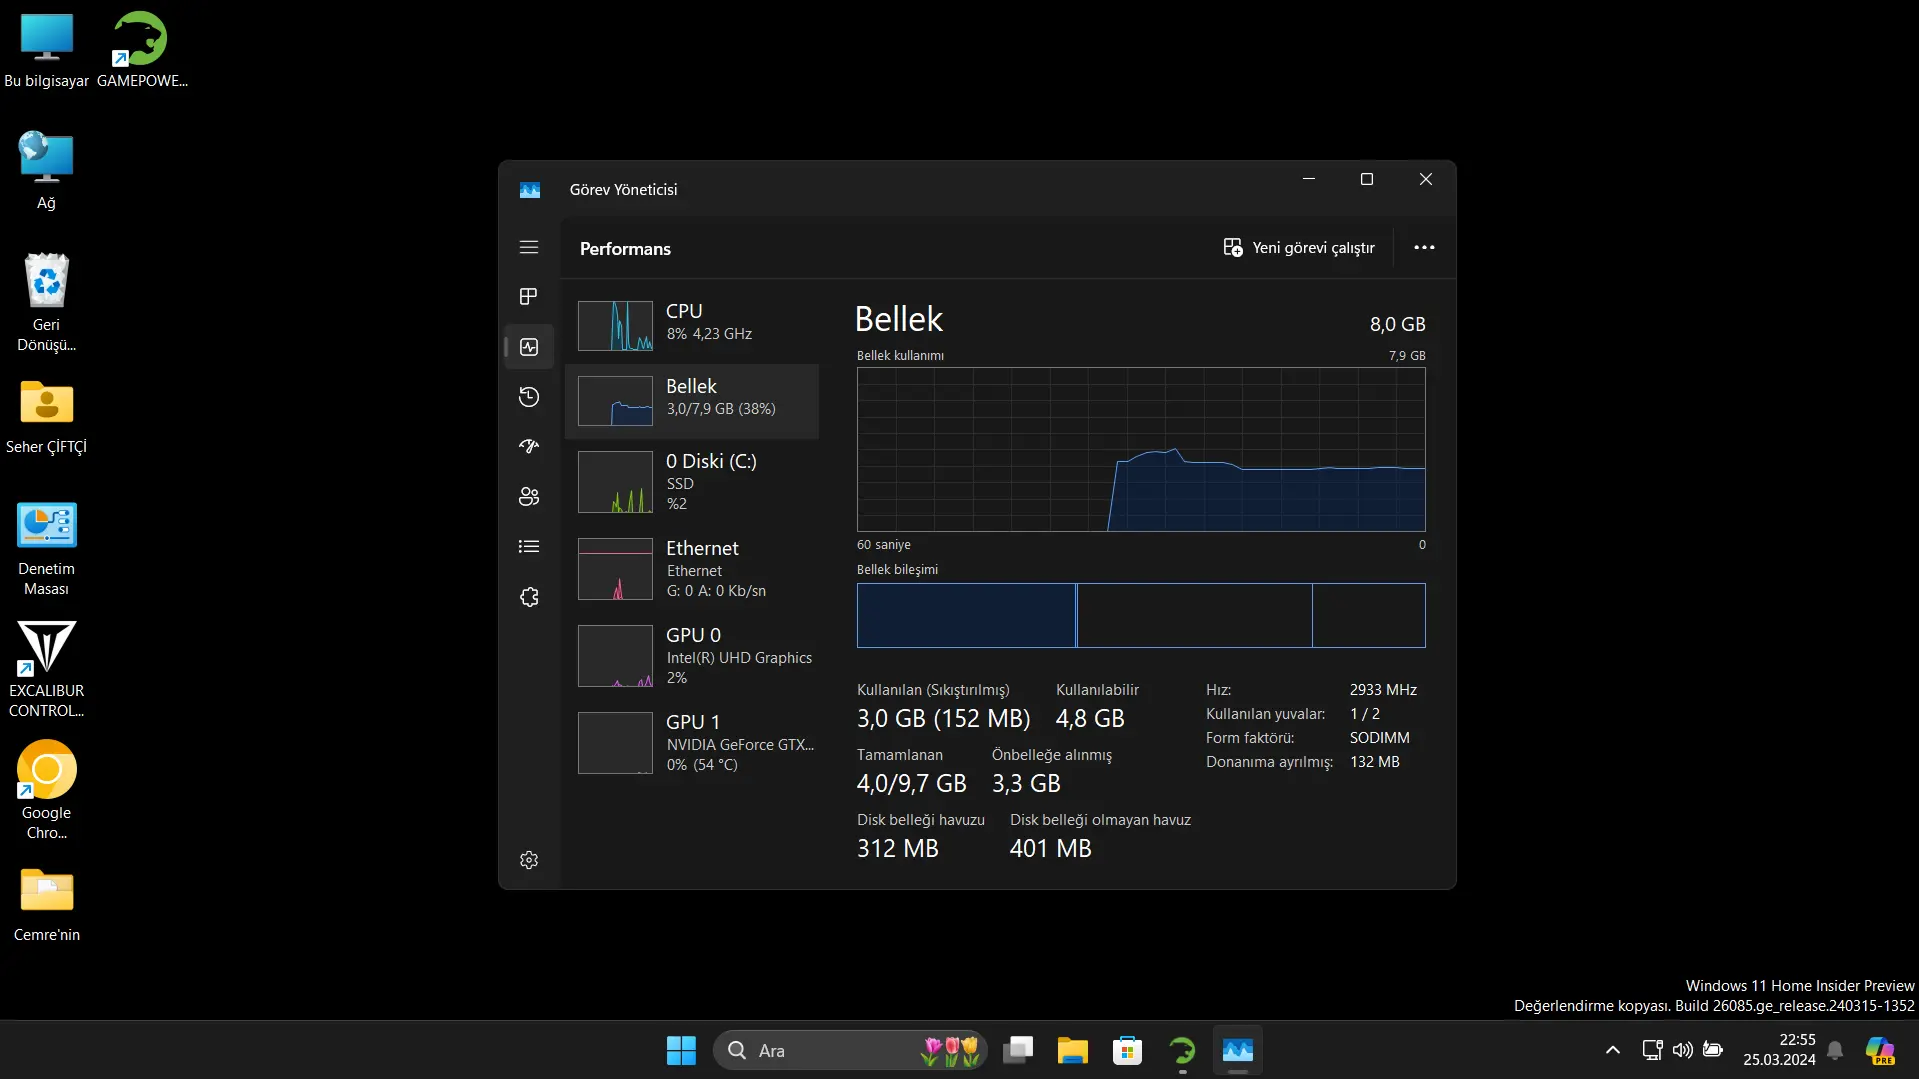Image resolution: width=1919 pixels, height=1079 pixels.
Task: Click the 2933 MHz speed value
Action: [1383, 690]
